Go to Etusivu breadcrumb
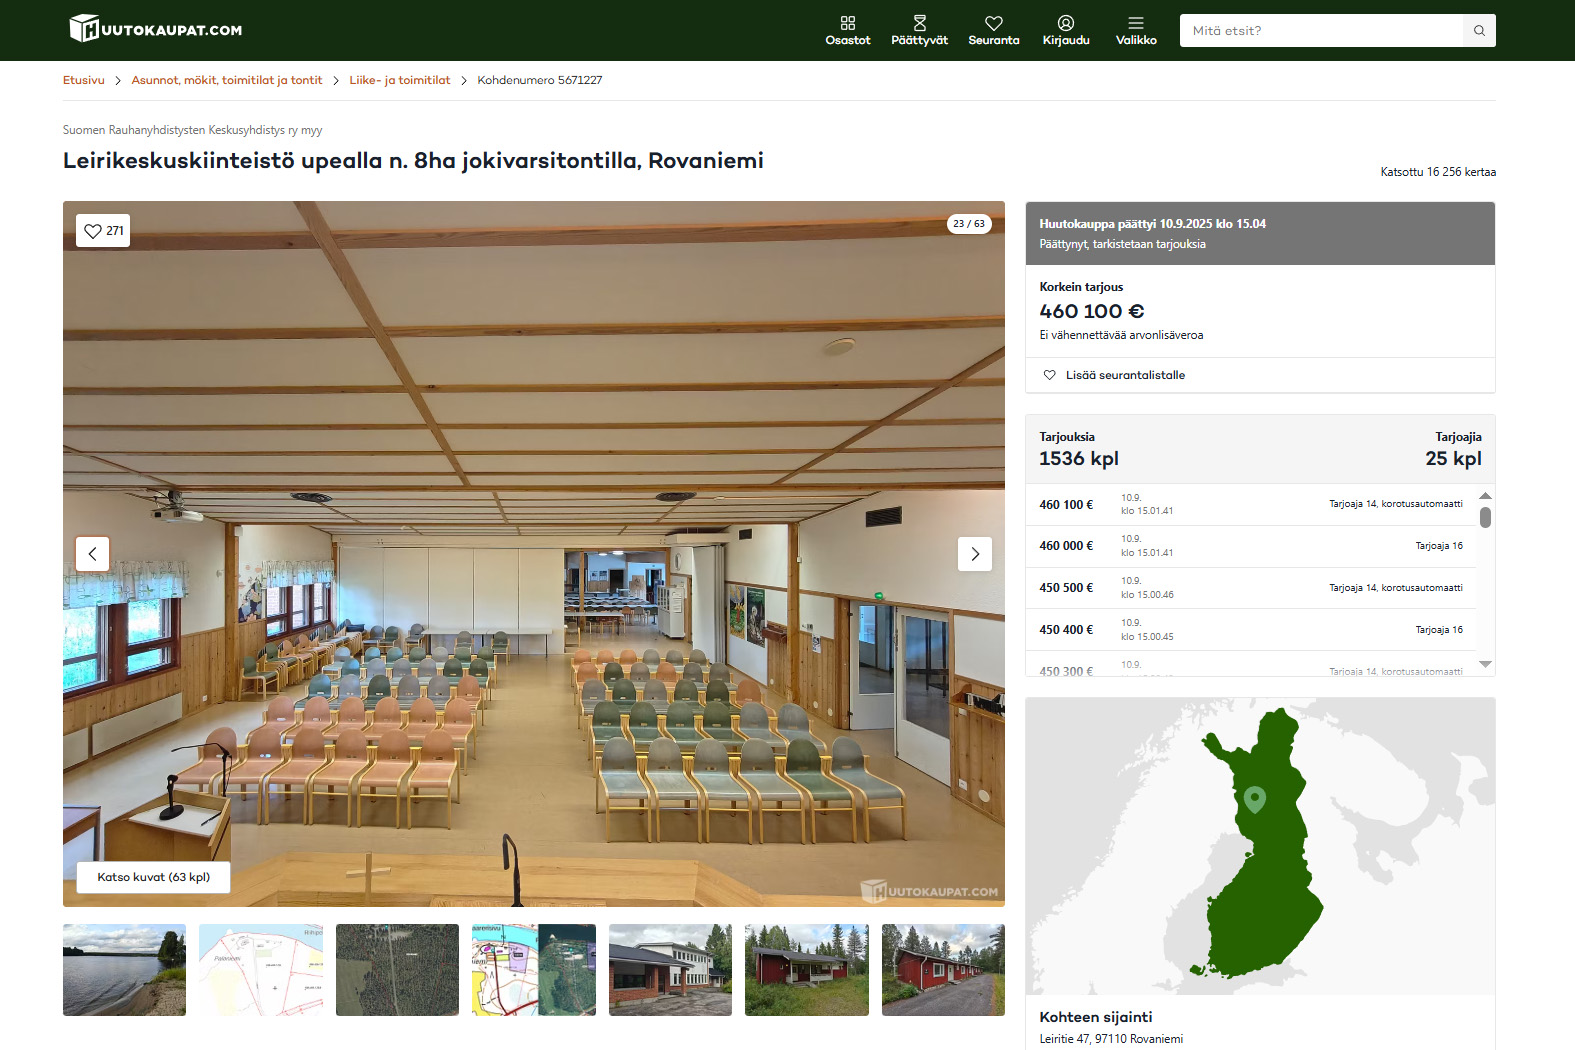Viewport: 1575px width, 1050px height. (84, 80)
